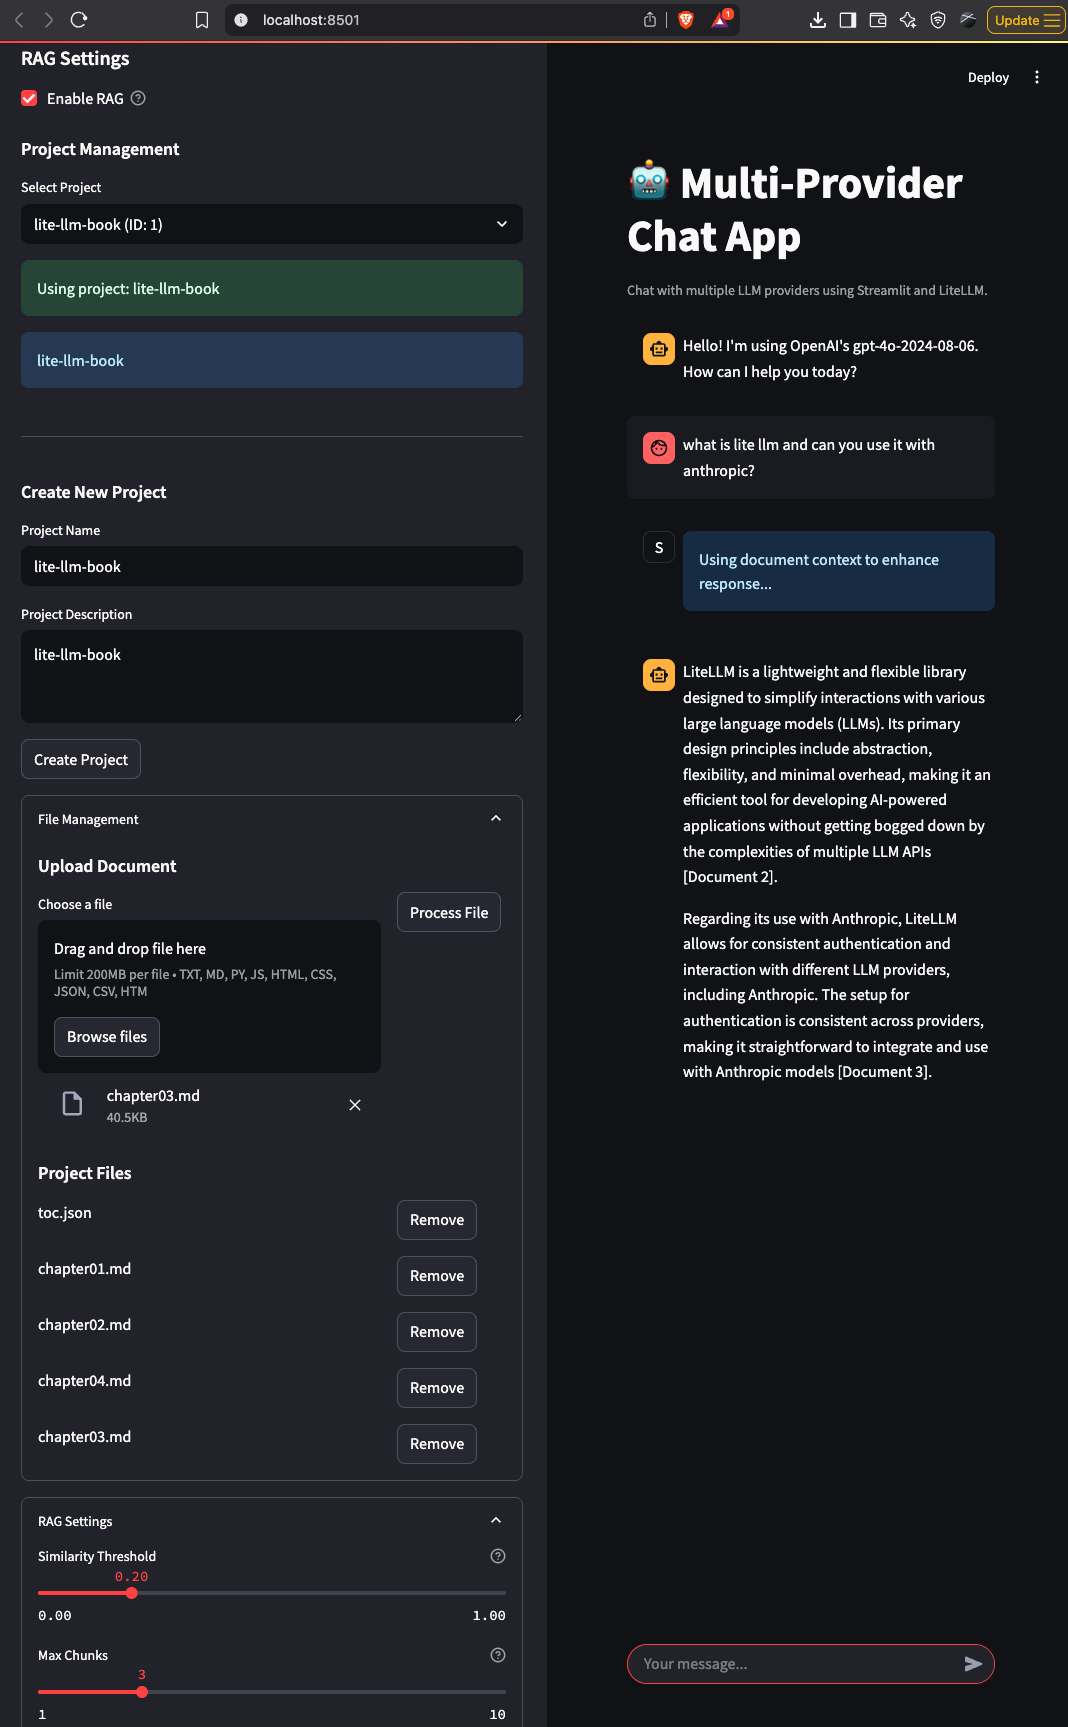Open Brave Rewards triangle icon
The width and height of the screenshot is (1068, 1727).
(720, 20)
